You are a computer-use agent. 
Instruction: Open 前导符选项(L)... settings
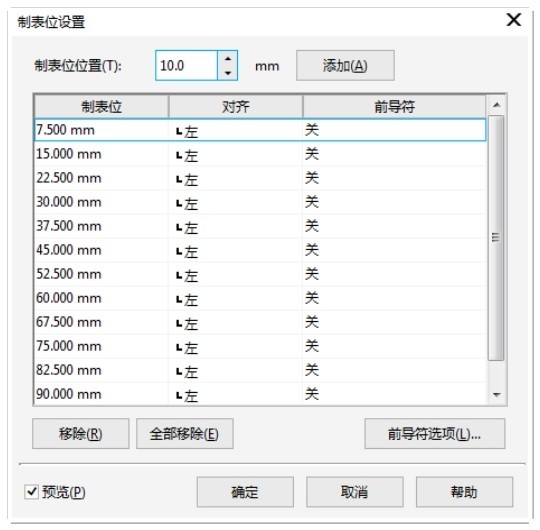pos(435,434)
